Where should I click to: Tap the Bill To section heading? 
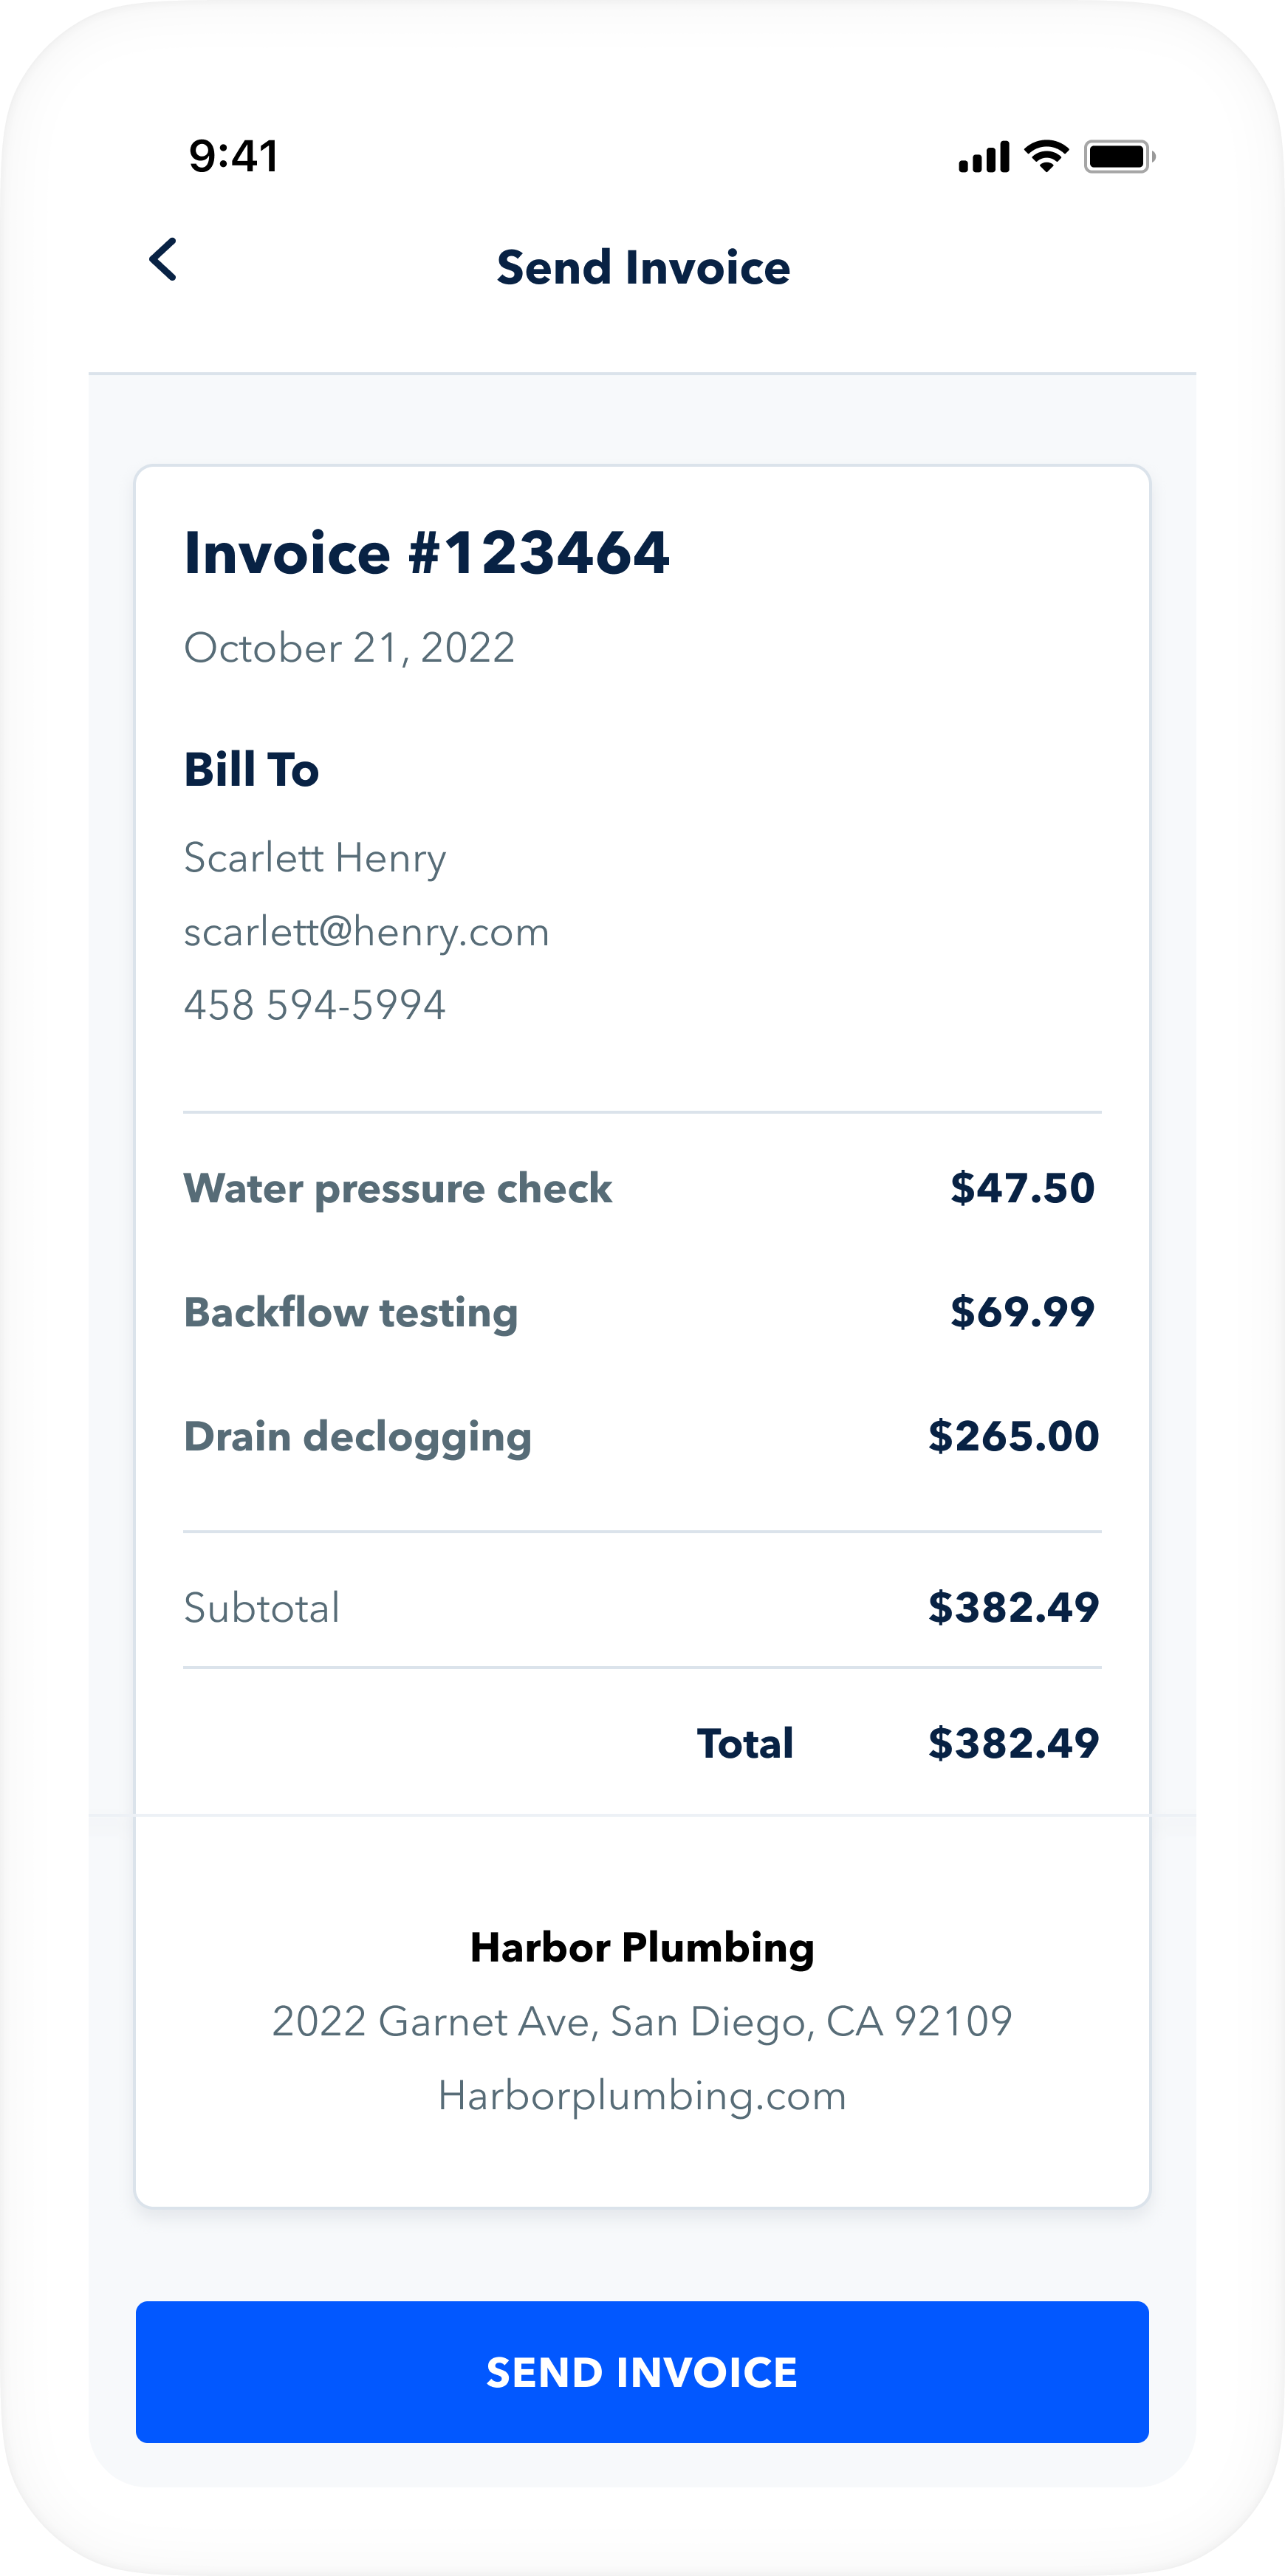pos(251,770)
